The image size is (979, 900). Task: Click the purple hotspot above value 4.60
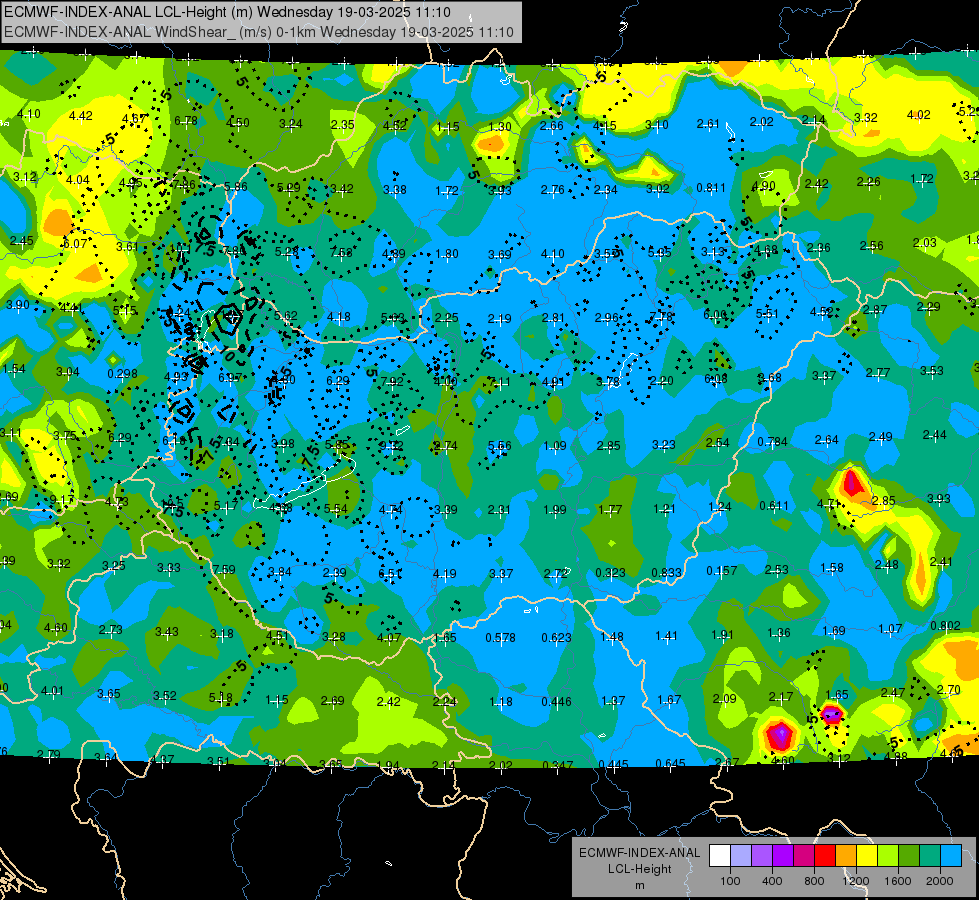(779, 734)
